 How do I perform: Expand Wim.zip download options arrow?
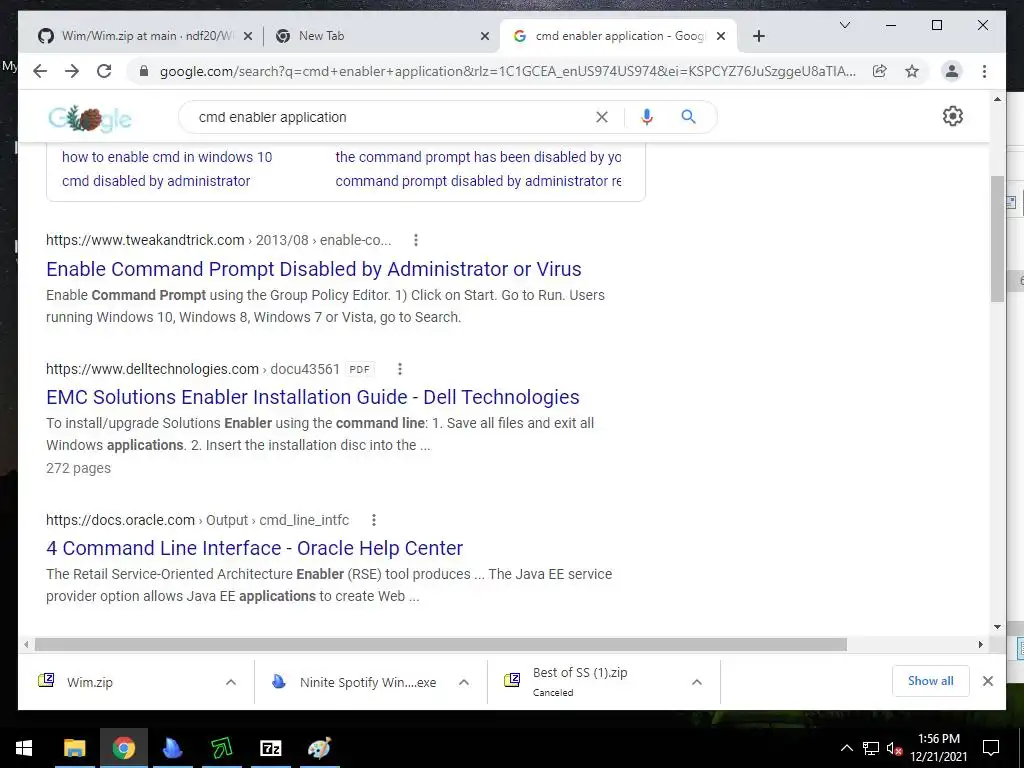point(231,682)
